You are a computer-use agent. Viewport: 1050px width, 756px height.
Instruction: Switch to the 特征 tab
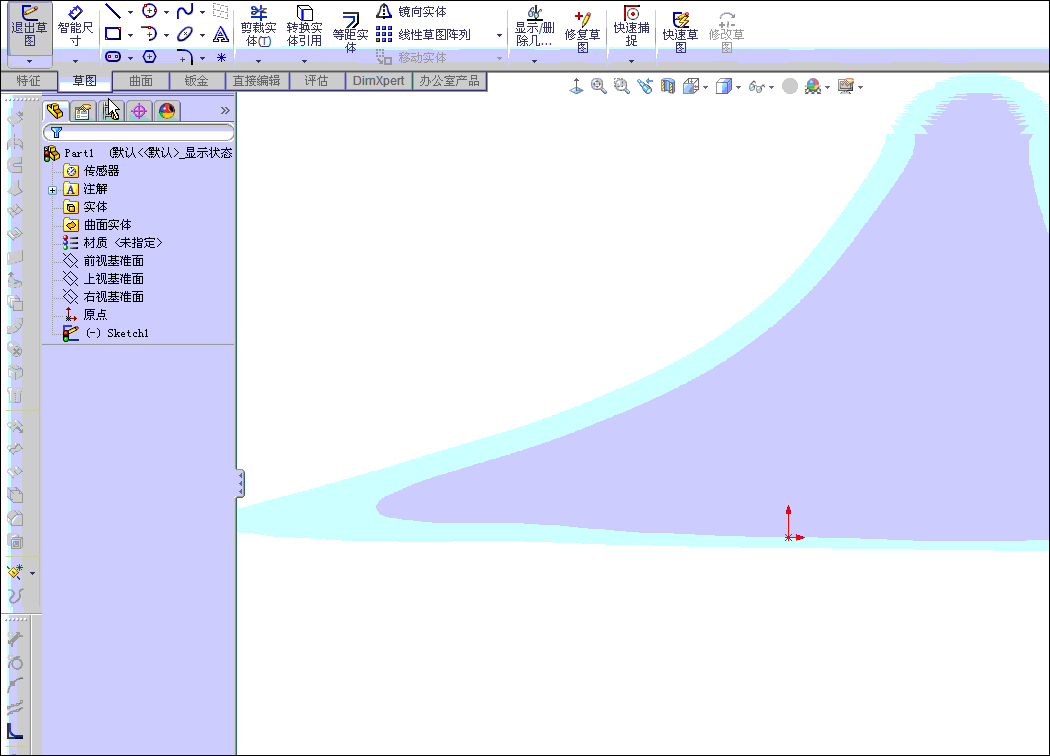(x=29, y=81)
